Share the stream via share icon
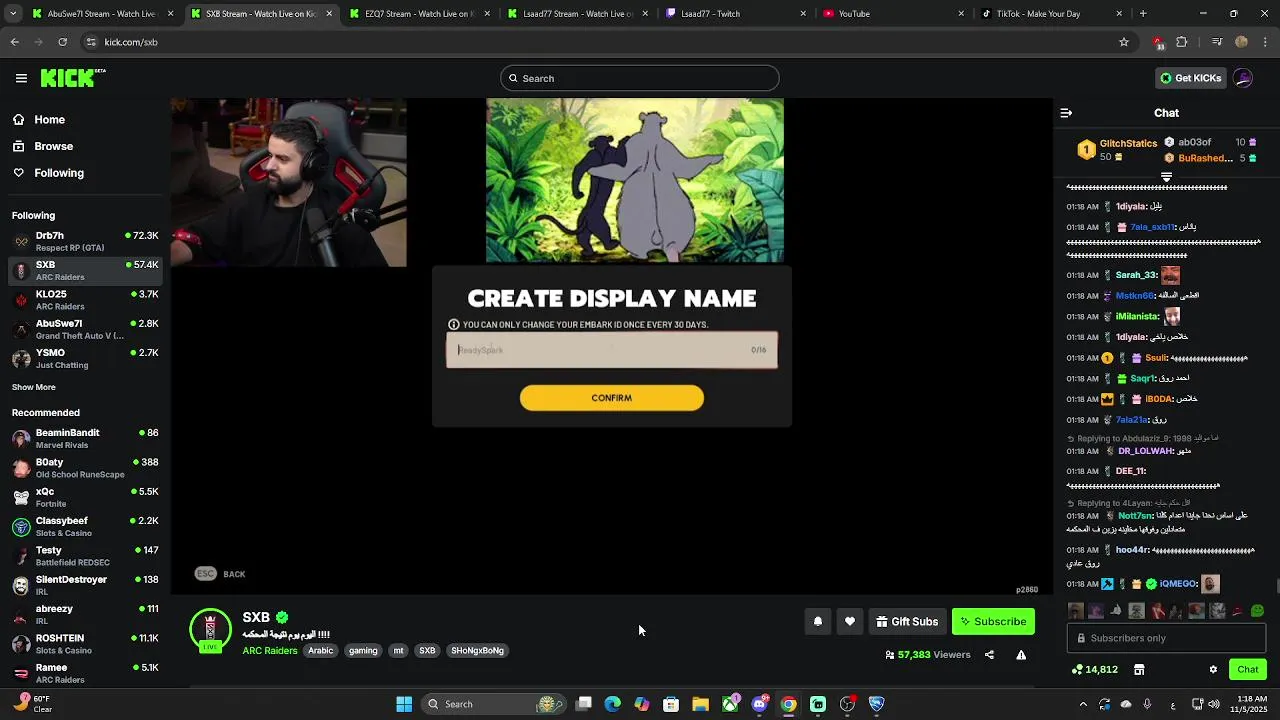This screenshot has width=1280, height=720. (x=989, y=655)
